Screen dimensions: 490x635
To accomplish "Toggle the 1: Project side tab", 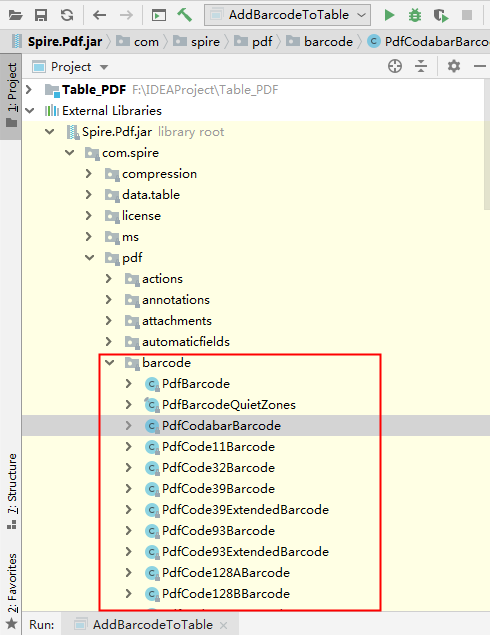I will coord(11,96).
